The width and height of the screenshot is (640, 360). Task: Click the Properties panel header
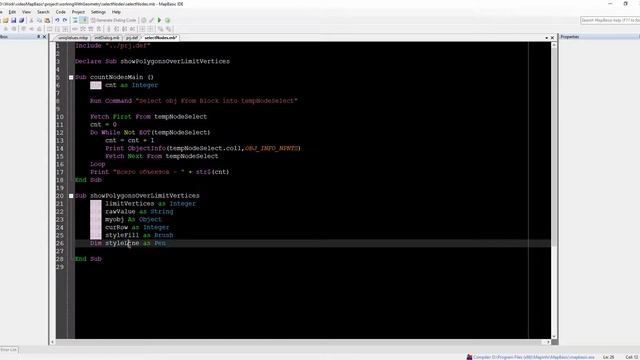(599, 37)
